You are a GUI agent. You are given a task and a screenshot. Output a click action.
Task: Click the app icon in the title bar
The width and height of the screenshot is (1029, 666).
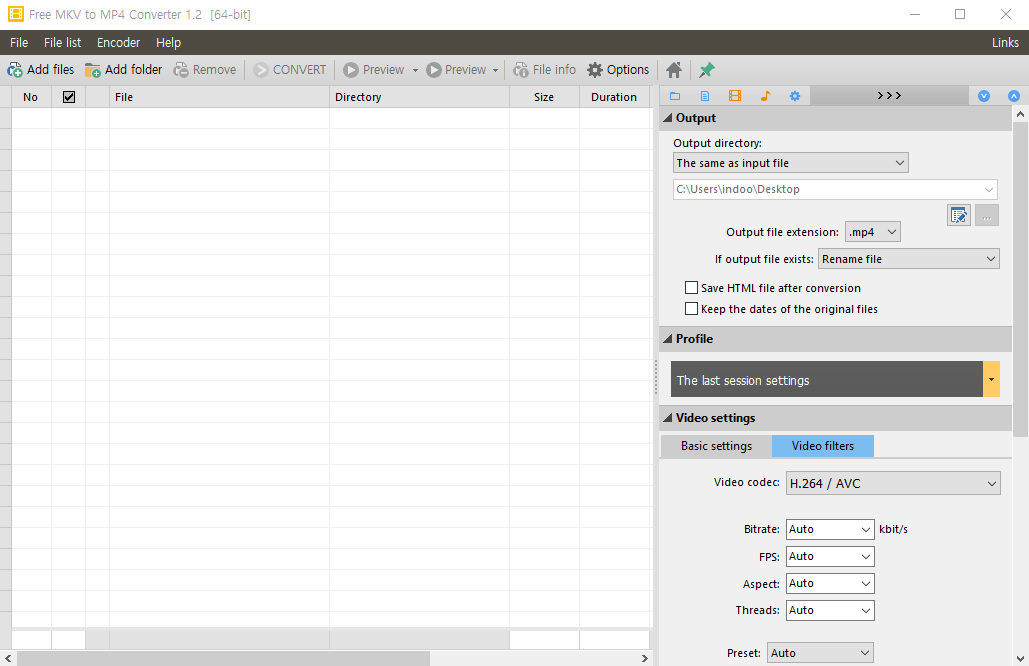(x=15, y=14)
